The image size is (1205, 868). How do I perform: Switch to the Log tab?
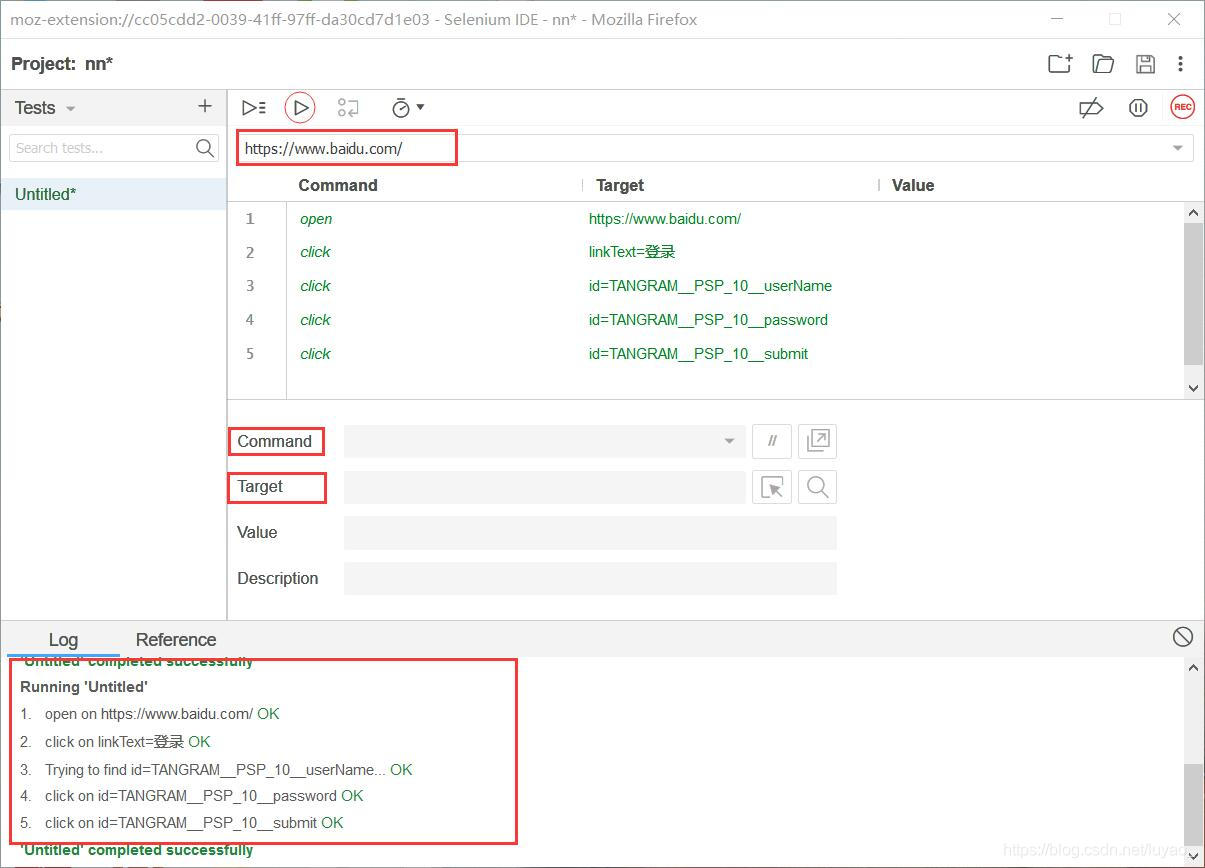pos(63,639)
